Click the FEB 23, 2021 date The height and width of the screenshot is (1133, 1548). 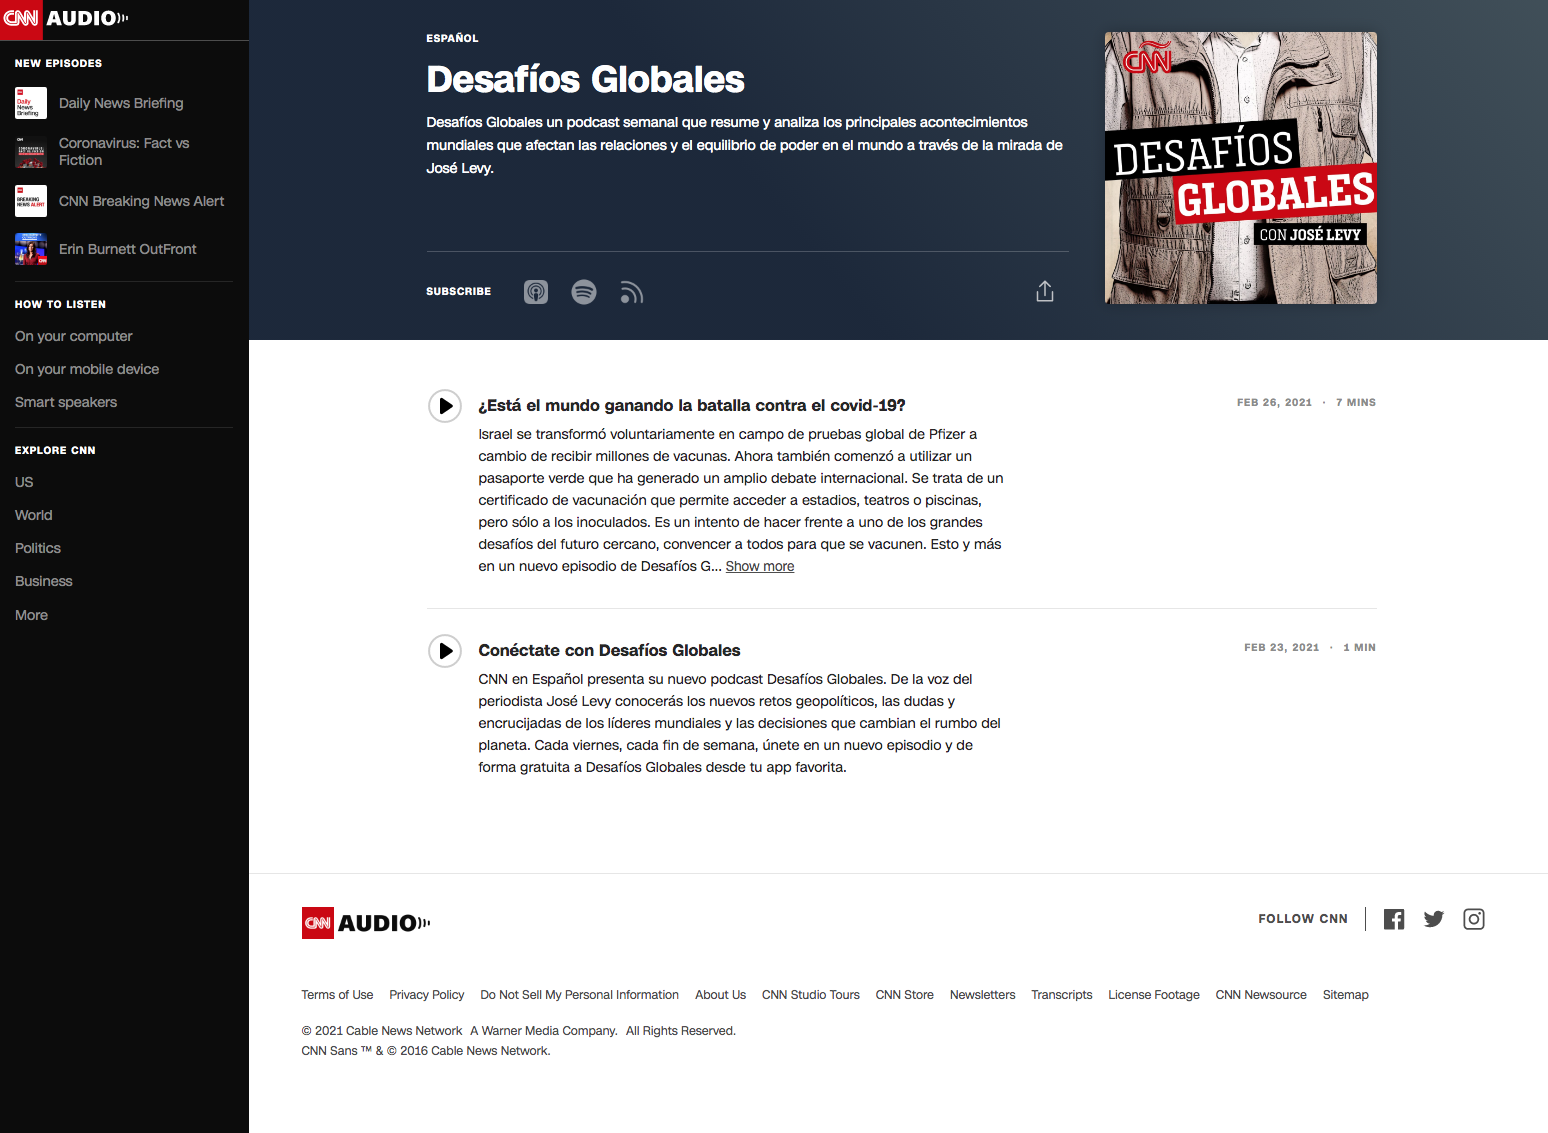[1282, 647]
